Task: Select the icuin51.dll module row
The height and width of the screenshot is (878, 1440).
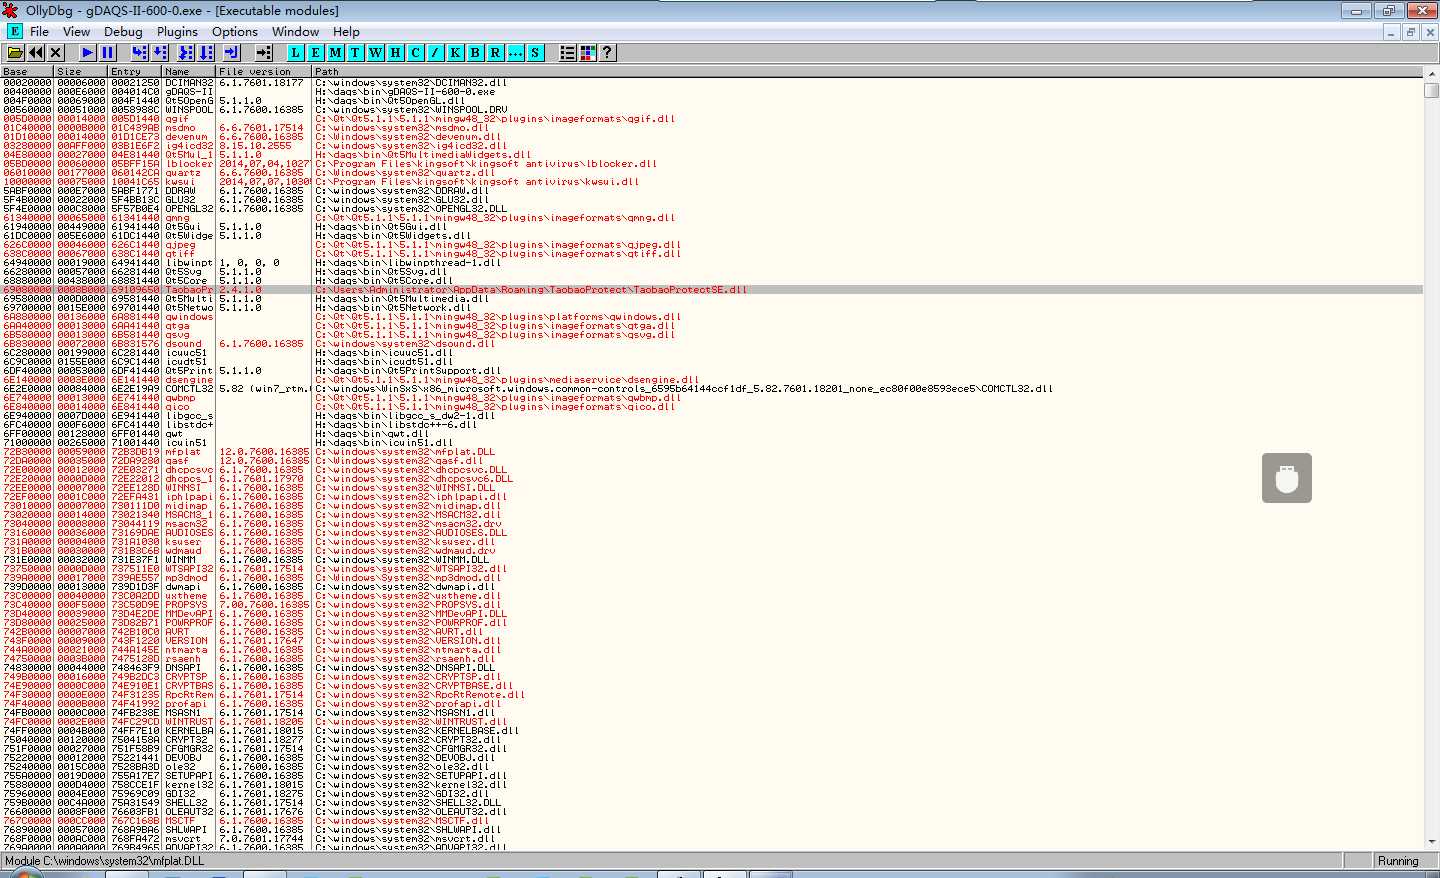Action: pyautogui.click(x=711, y=443)
